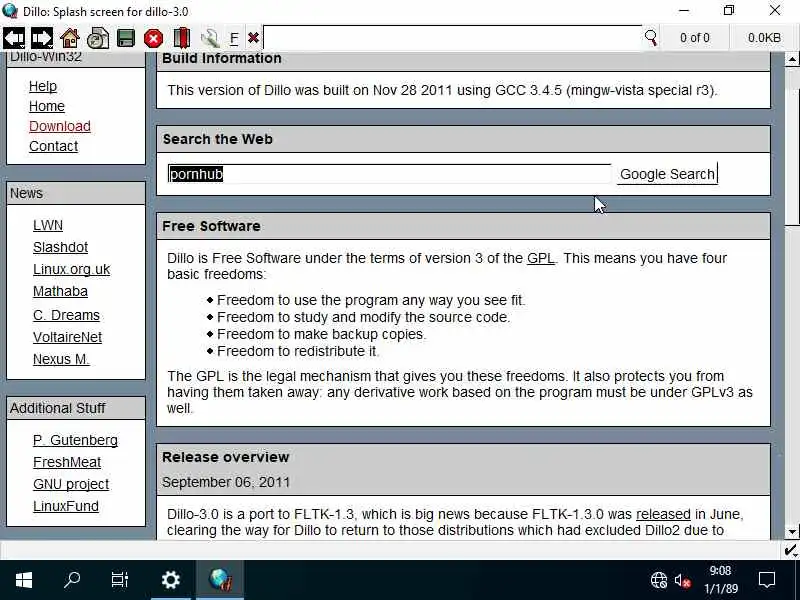Image resolution: width=800 pixels, height=600 pixels.
Task: Click the images counter 0 of 0
Action: 694,38
